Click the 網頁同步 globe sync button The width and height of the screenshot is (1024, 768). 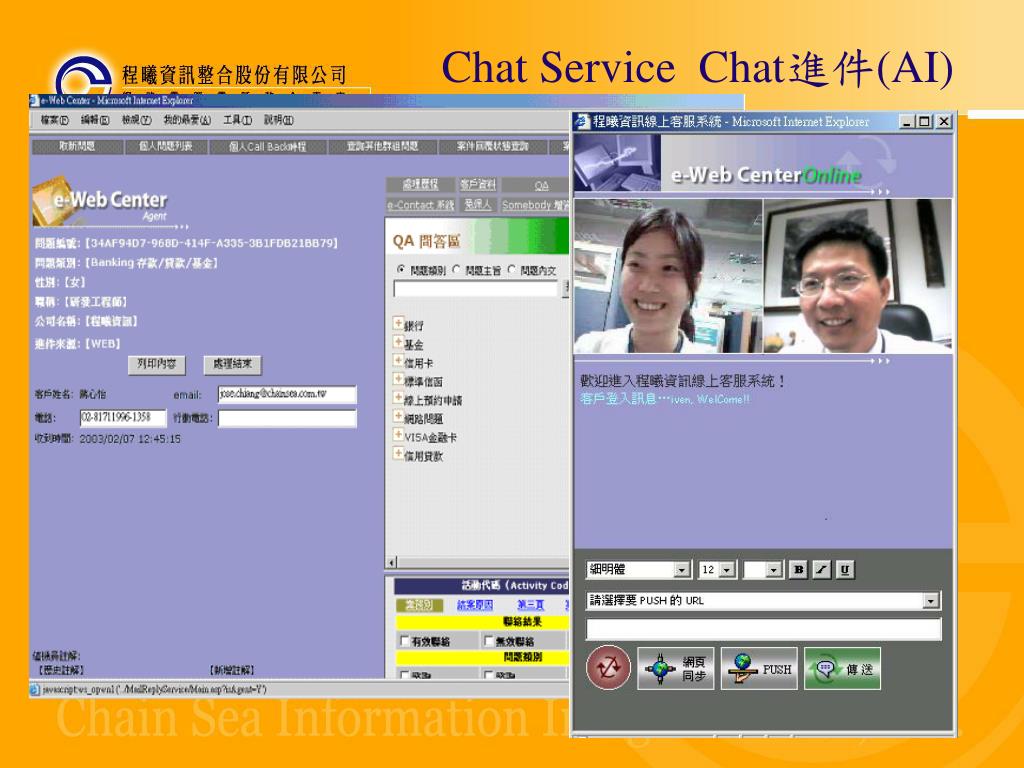click(x=676, y=669)
